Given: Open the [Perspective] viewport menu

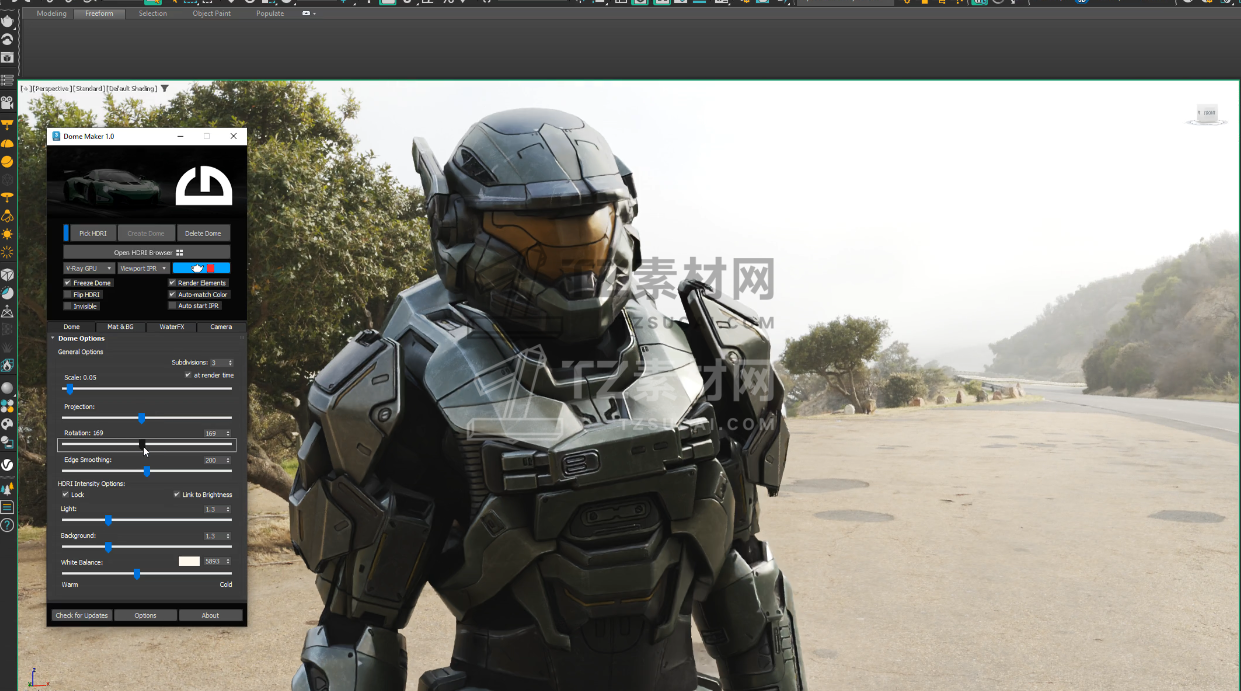Looking at the screenshot, I should click(51, 89).
